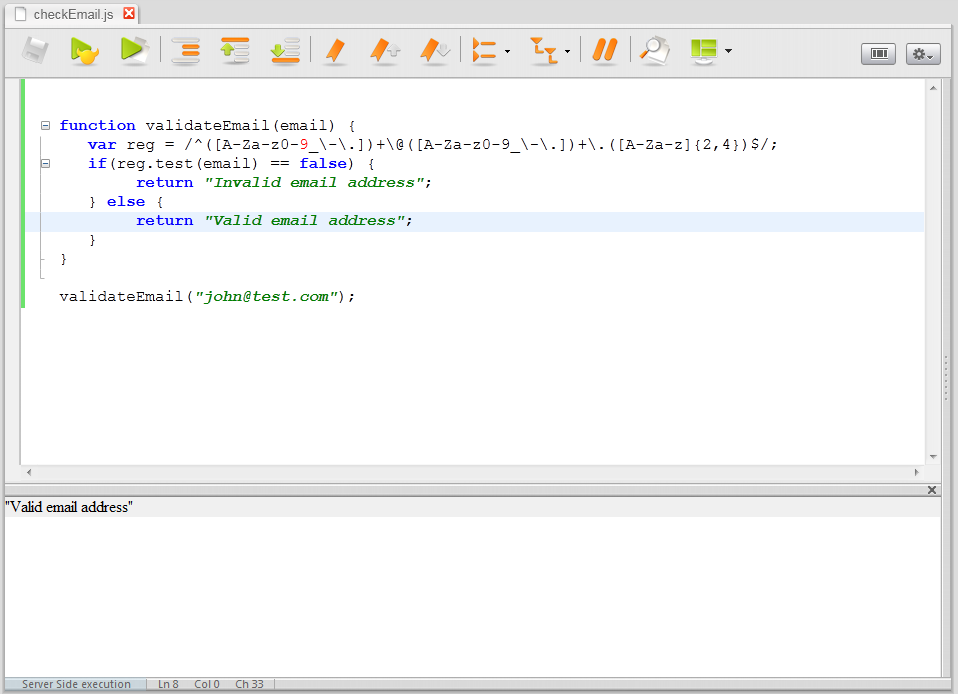Run the checkEmail.js file

(x=134, y=50)
